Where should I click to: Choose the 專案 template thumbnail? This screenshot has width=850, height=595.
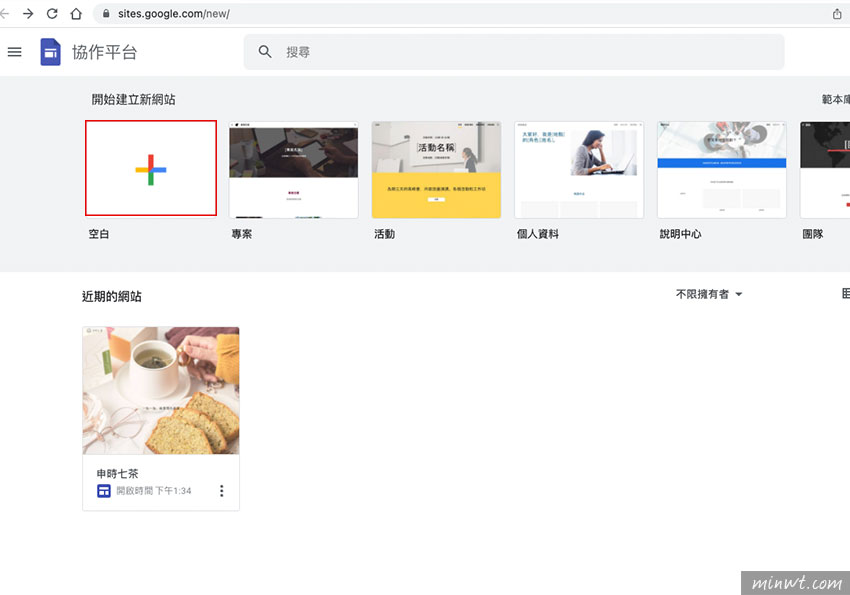(x=293, y=170)
